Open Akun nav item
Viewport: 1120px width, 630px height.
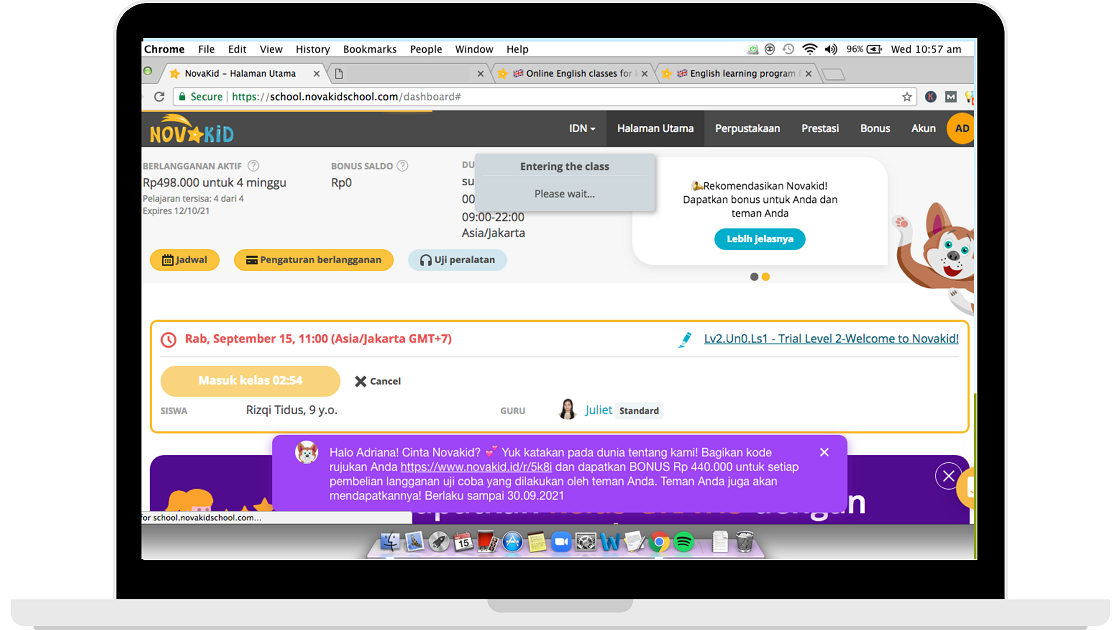point(923,129)
